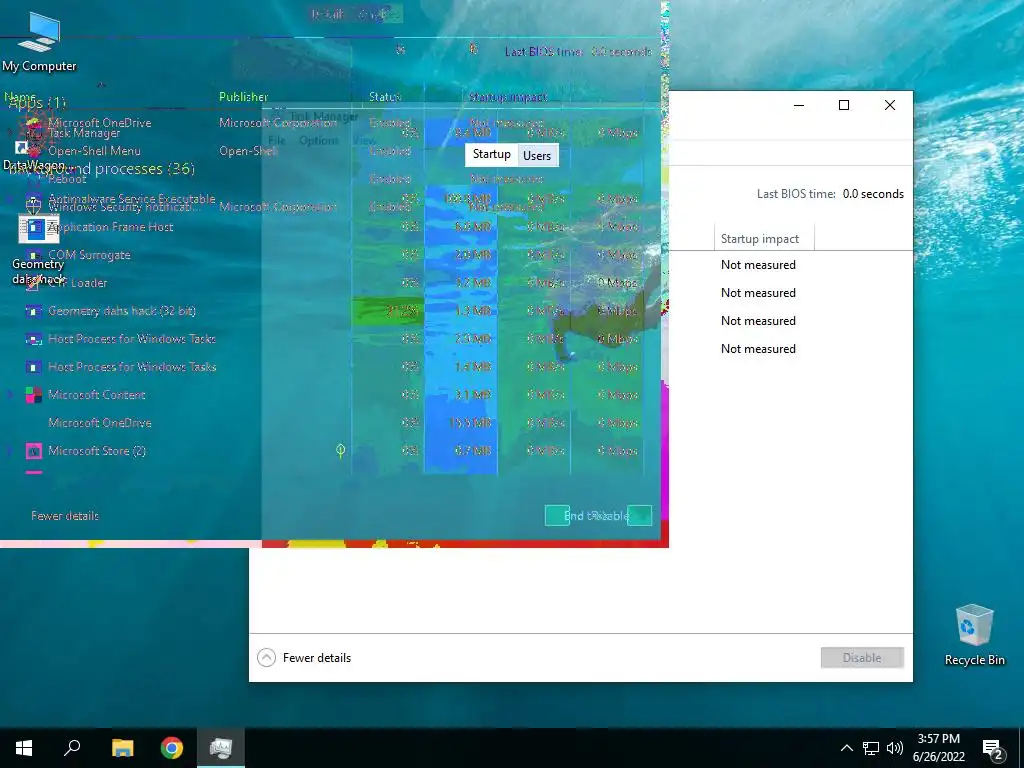Maximize the white Task Manager window
The width and height of the screenshot is (1024, 768).
pyautogui.click(x=844, y=105)
